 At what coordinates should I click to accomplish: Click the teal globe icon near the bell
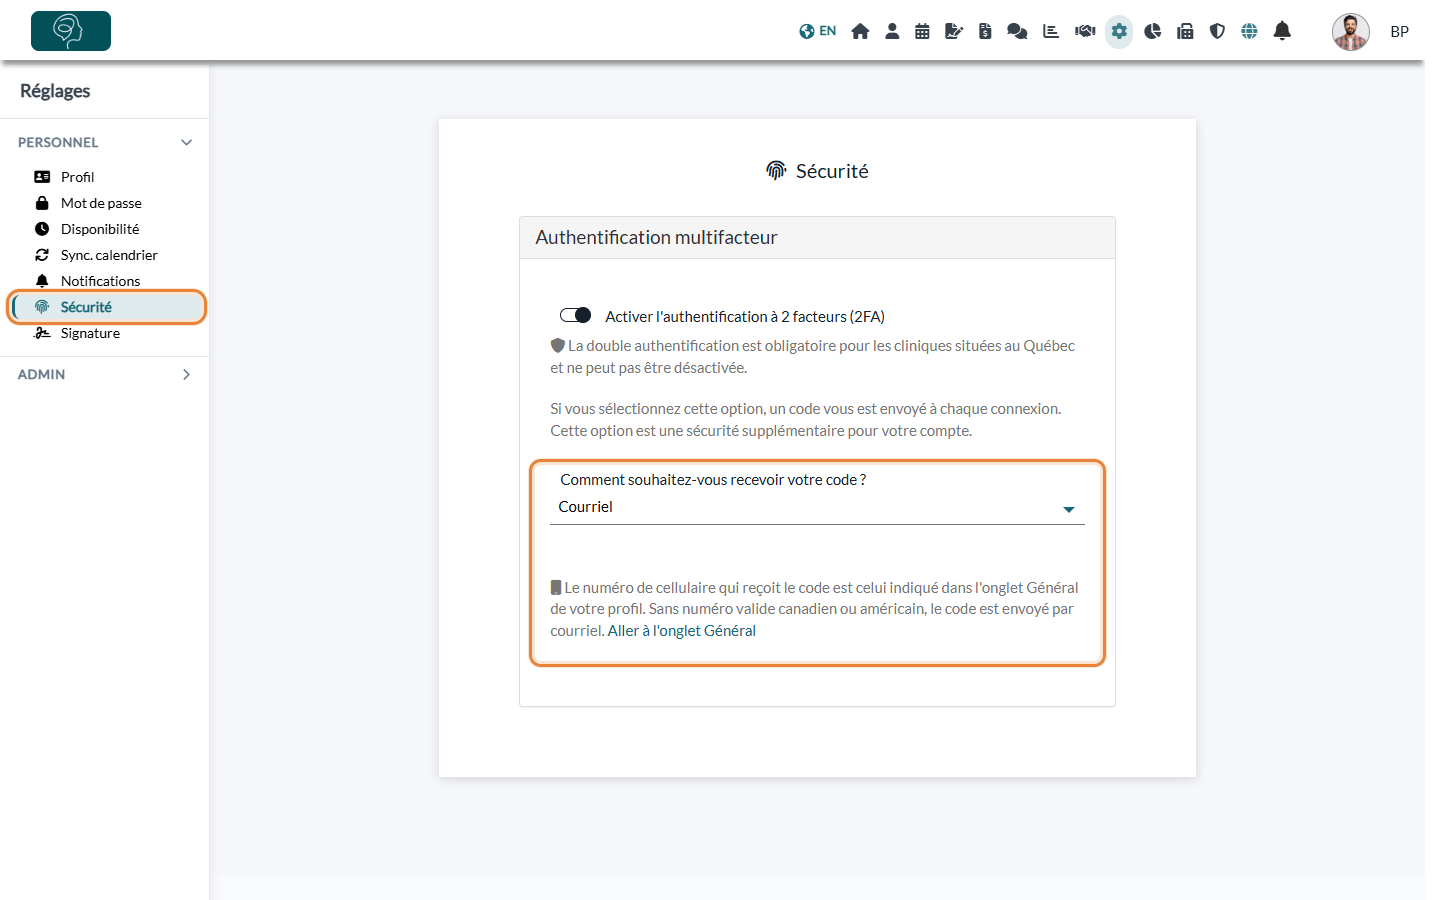[x=1249, y=31]
